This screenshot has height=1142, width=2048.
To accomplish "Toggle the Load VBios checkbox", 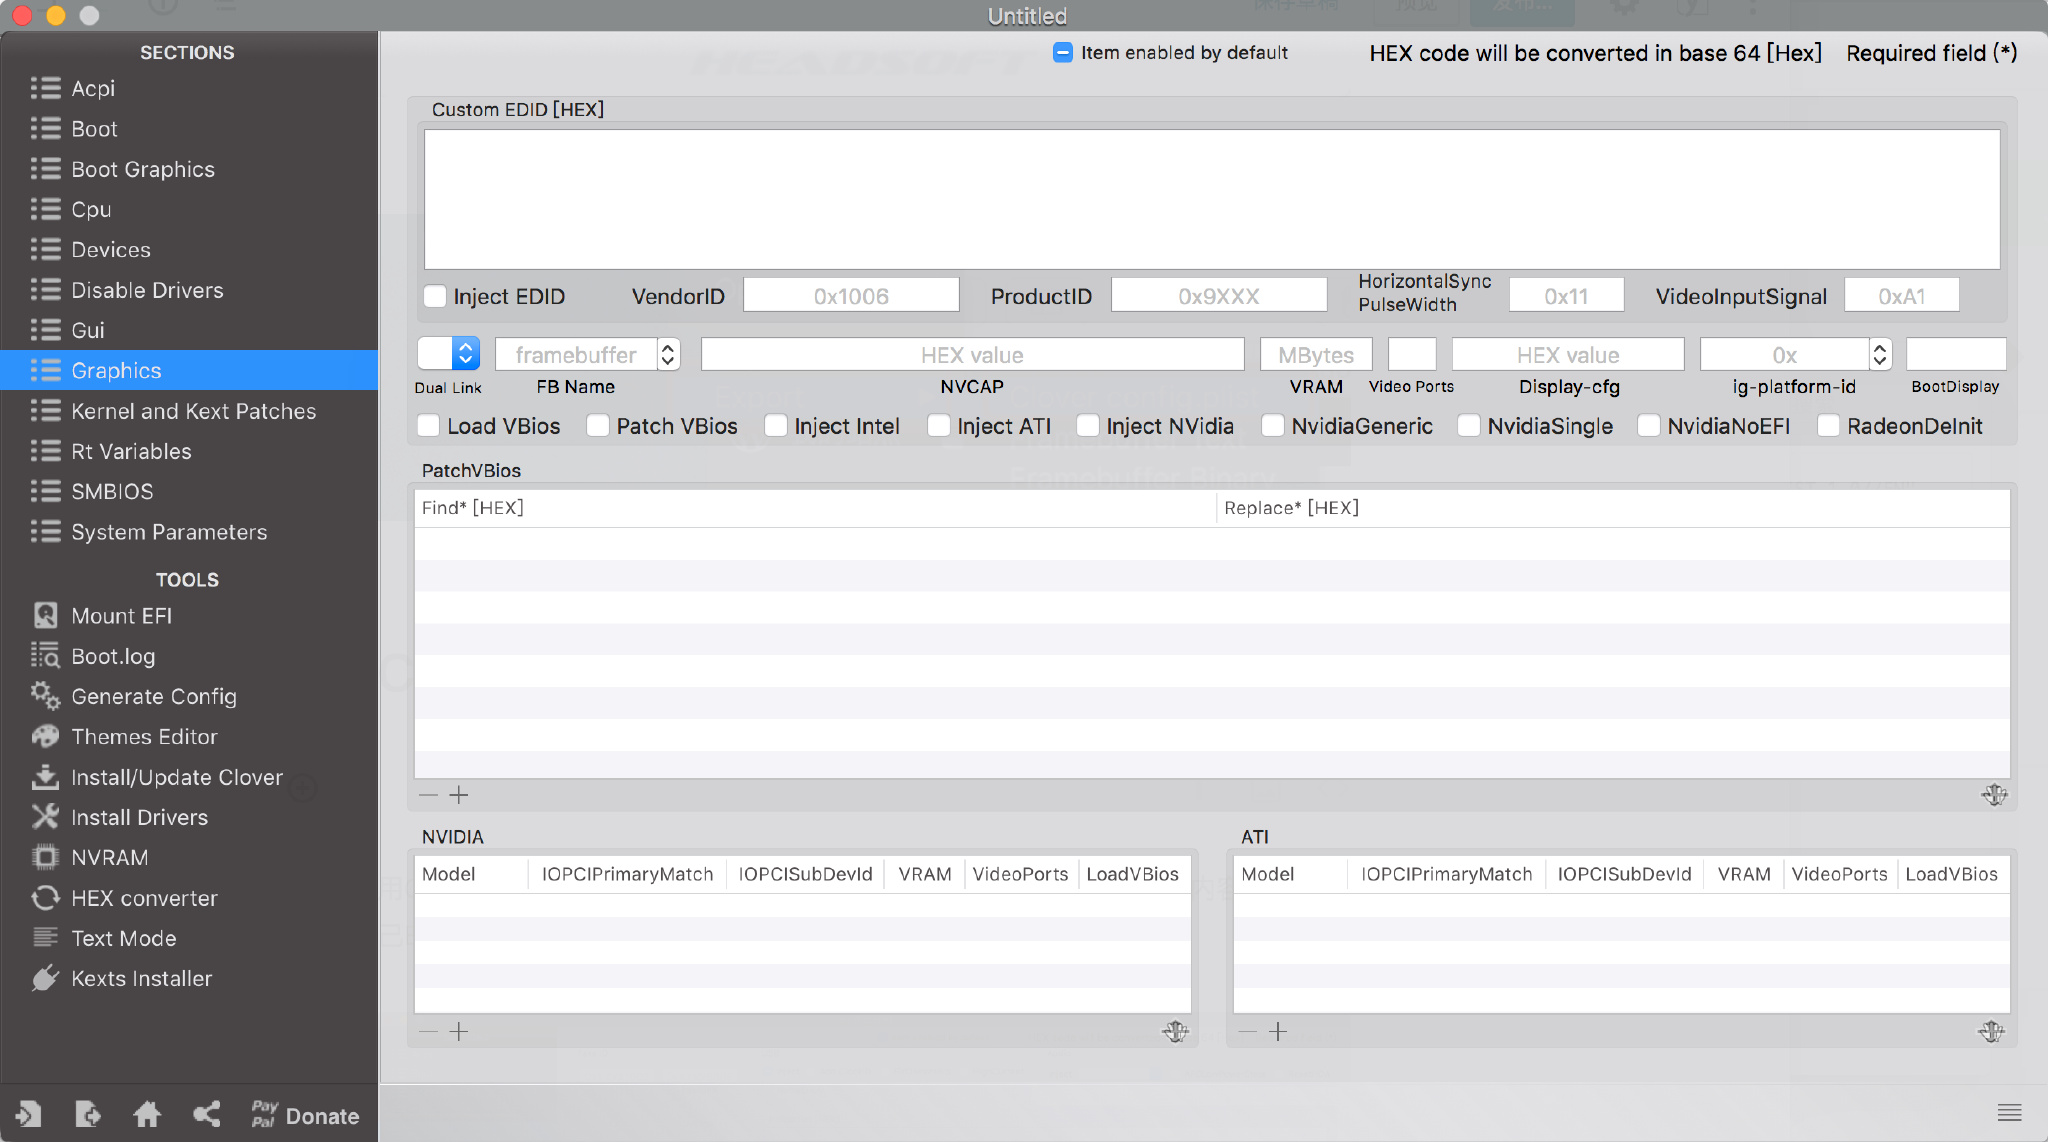I will [428, 426].
